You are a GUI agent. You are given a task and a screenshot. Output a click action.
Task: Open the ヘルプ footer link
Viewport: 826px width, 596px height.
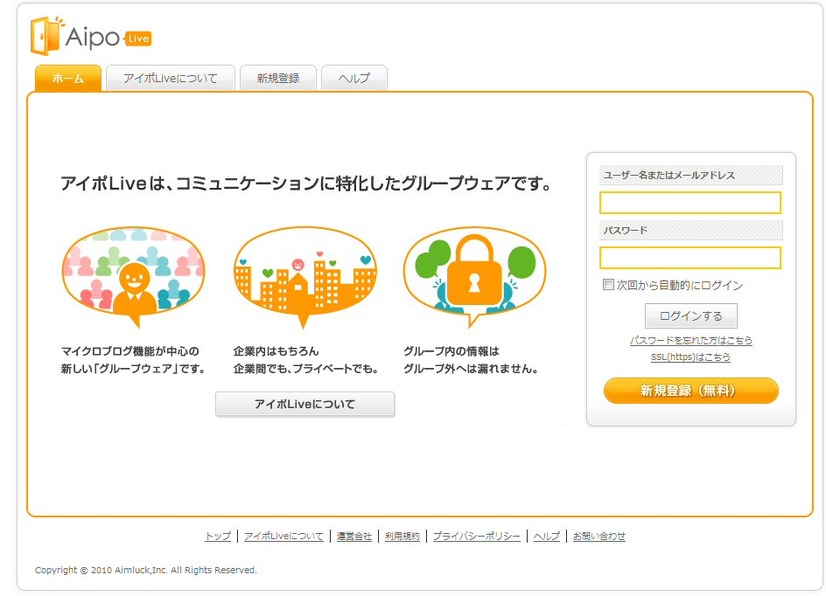point(546,536)
